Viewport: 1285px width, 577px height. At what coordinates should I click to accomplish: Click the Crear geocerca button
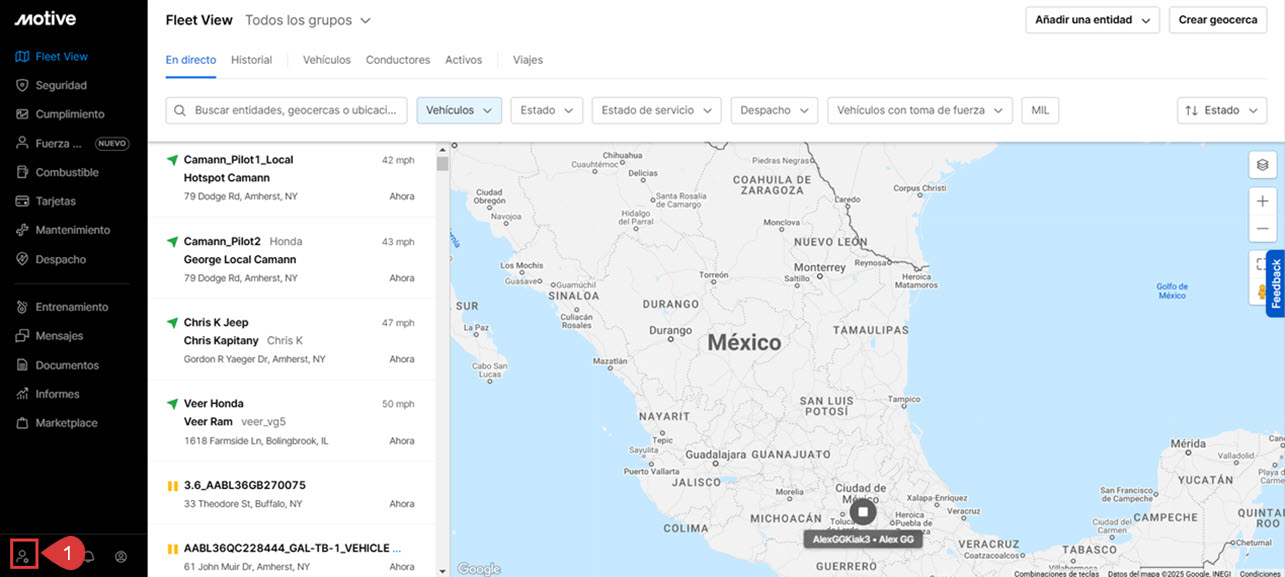pos(1217,20)
